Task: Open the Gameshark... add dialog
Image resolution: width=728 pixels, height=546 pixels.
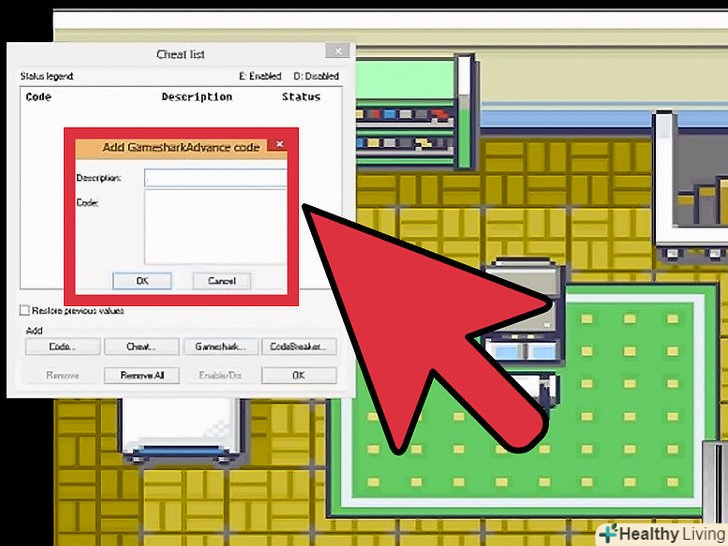Action: pos(221,346)
